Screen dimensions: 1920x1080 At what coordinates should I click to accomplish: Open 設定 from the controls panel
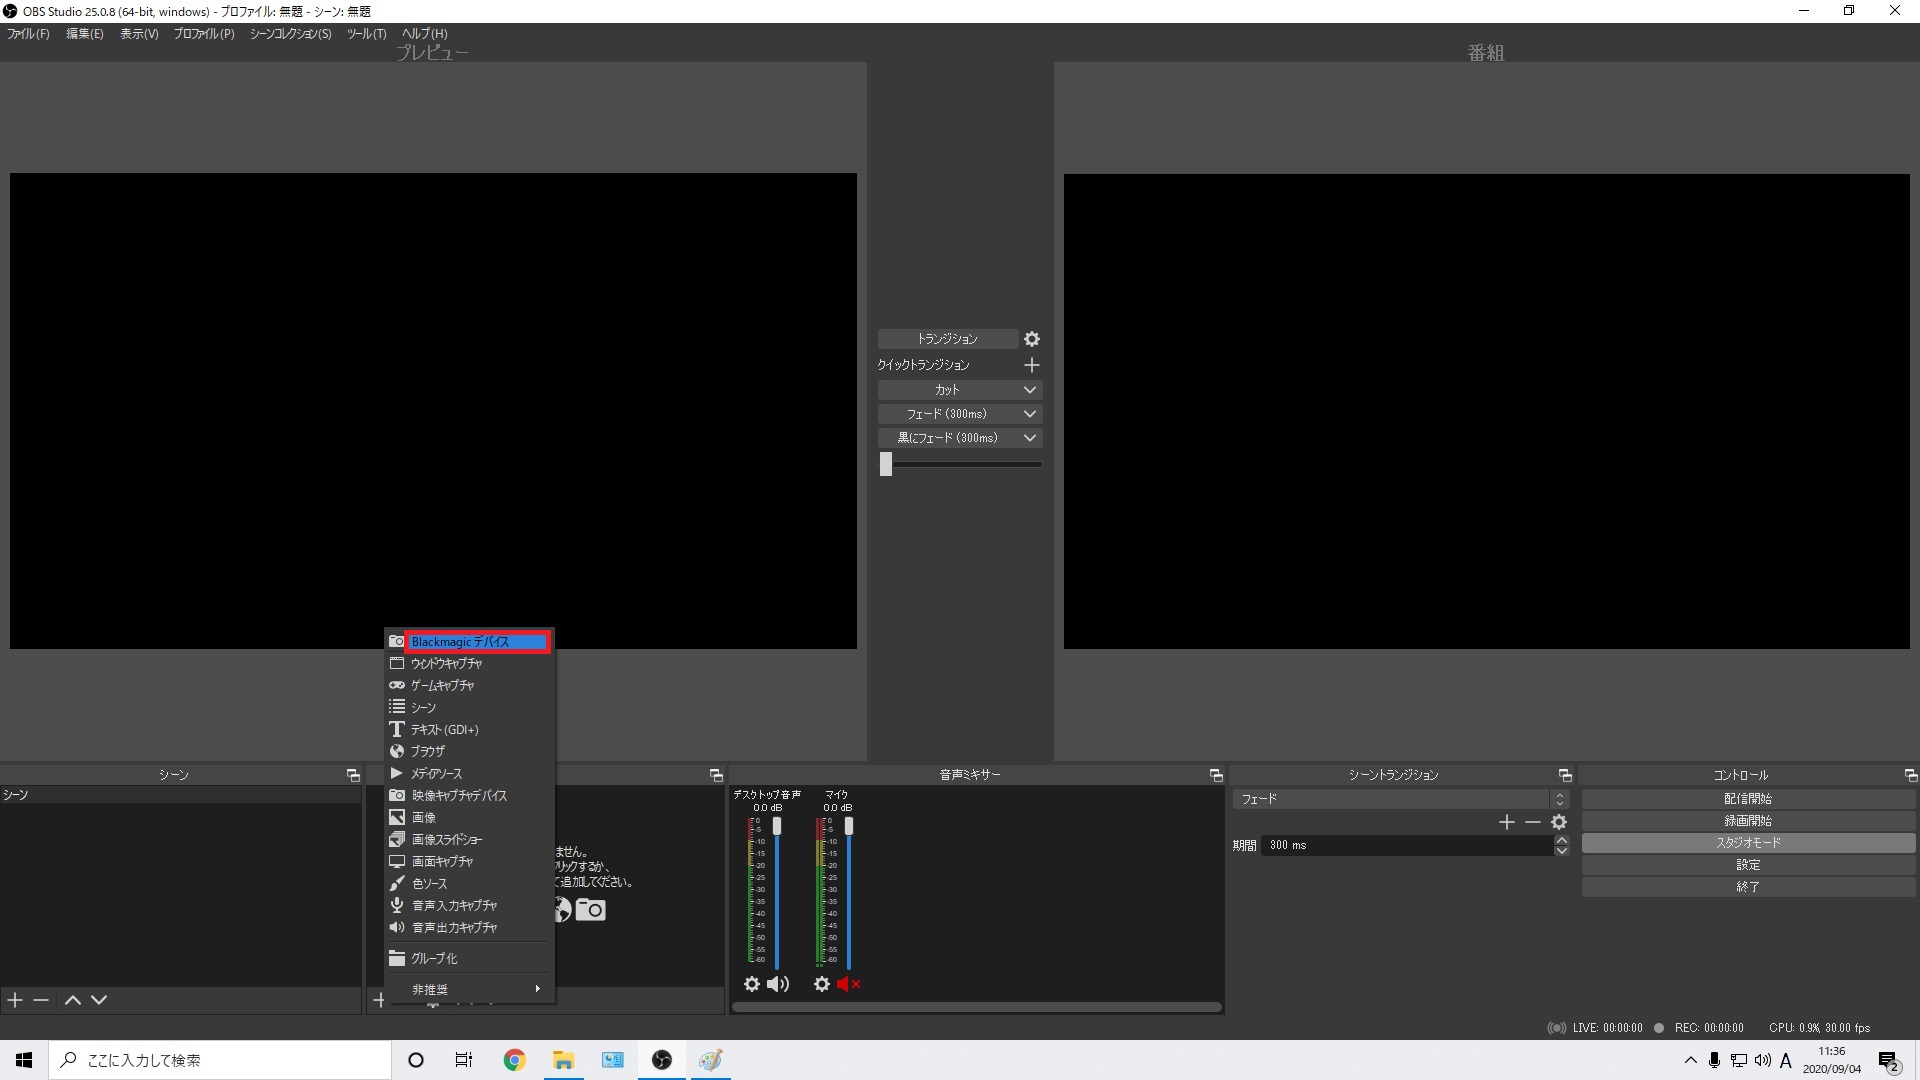tap(1748, 865)
